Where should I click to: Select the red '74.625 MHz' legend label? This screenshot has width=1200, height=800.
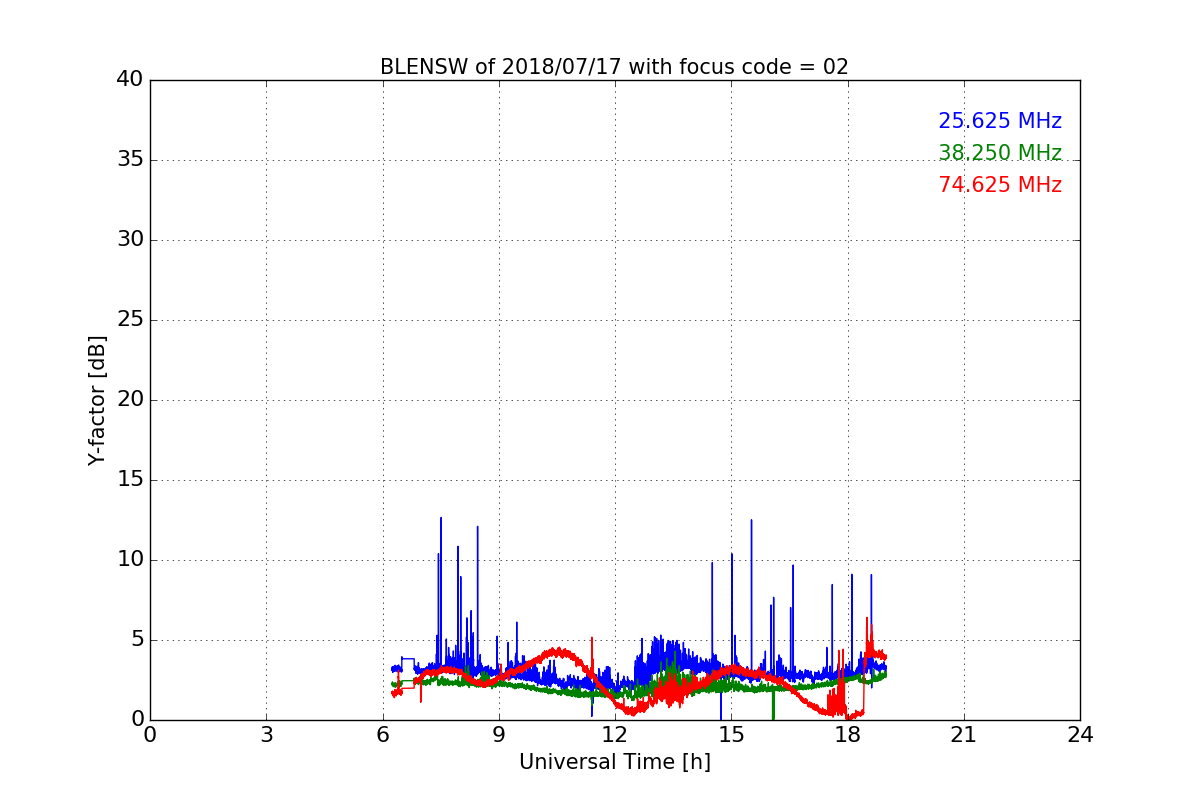(1000, 185)
